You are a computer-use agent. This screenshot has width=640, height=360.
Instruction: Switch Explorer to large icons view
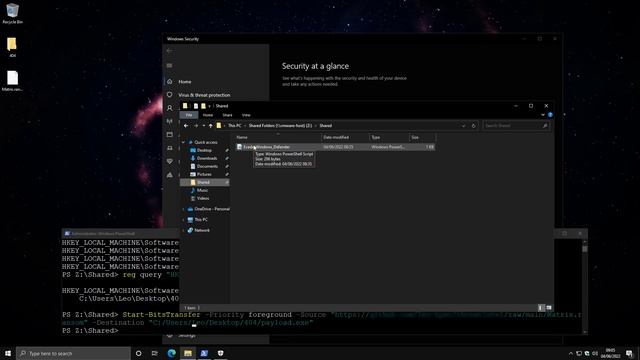[x=549, y=308]
